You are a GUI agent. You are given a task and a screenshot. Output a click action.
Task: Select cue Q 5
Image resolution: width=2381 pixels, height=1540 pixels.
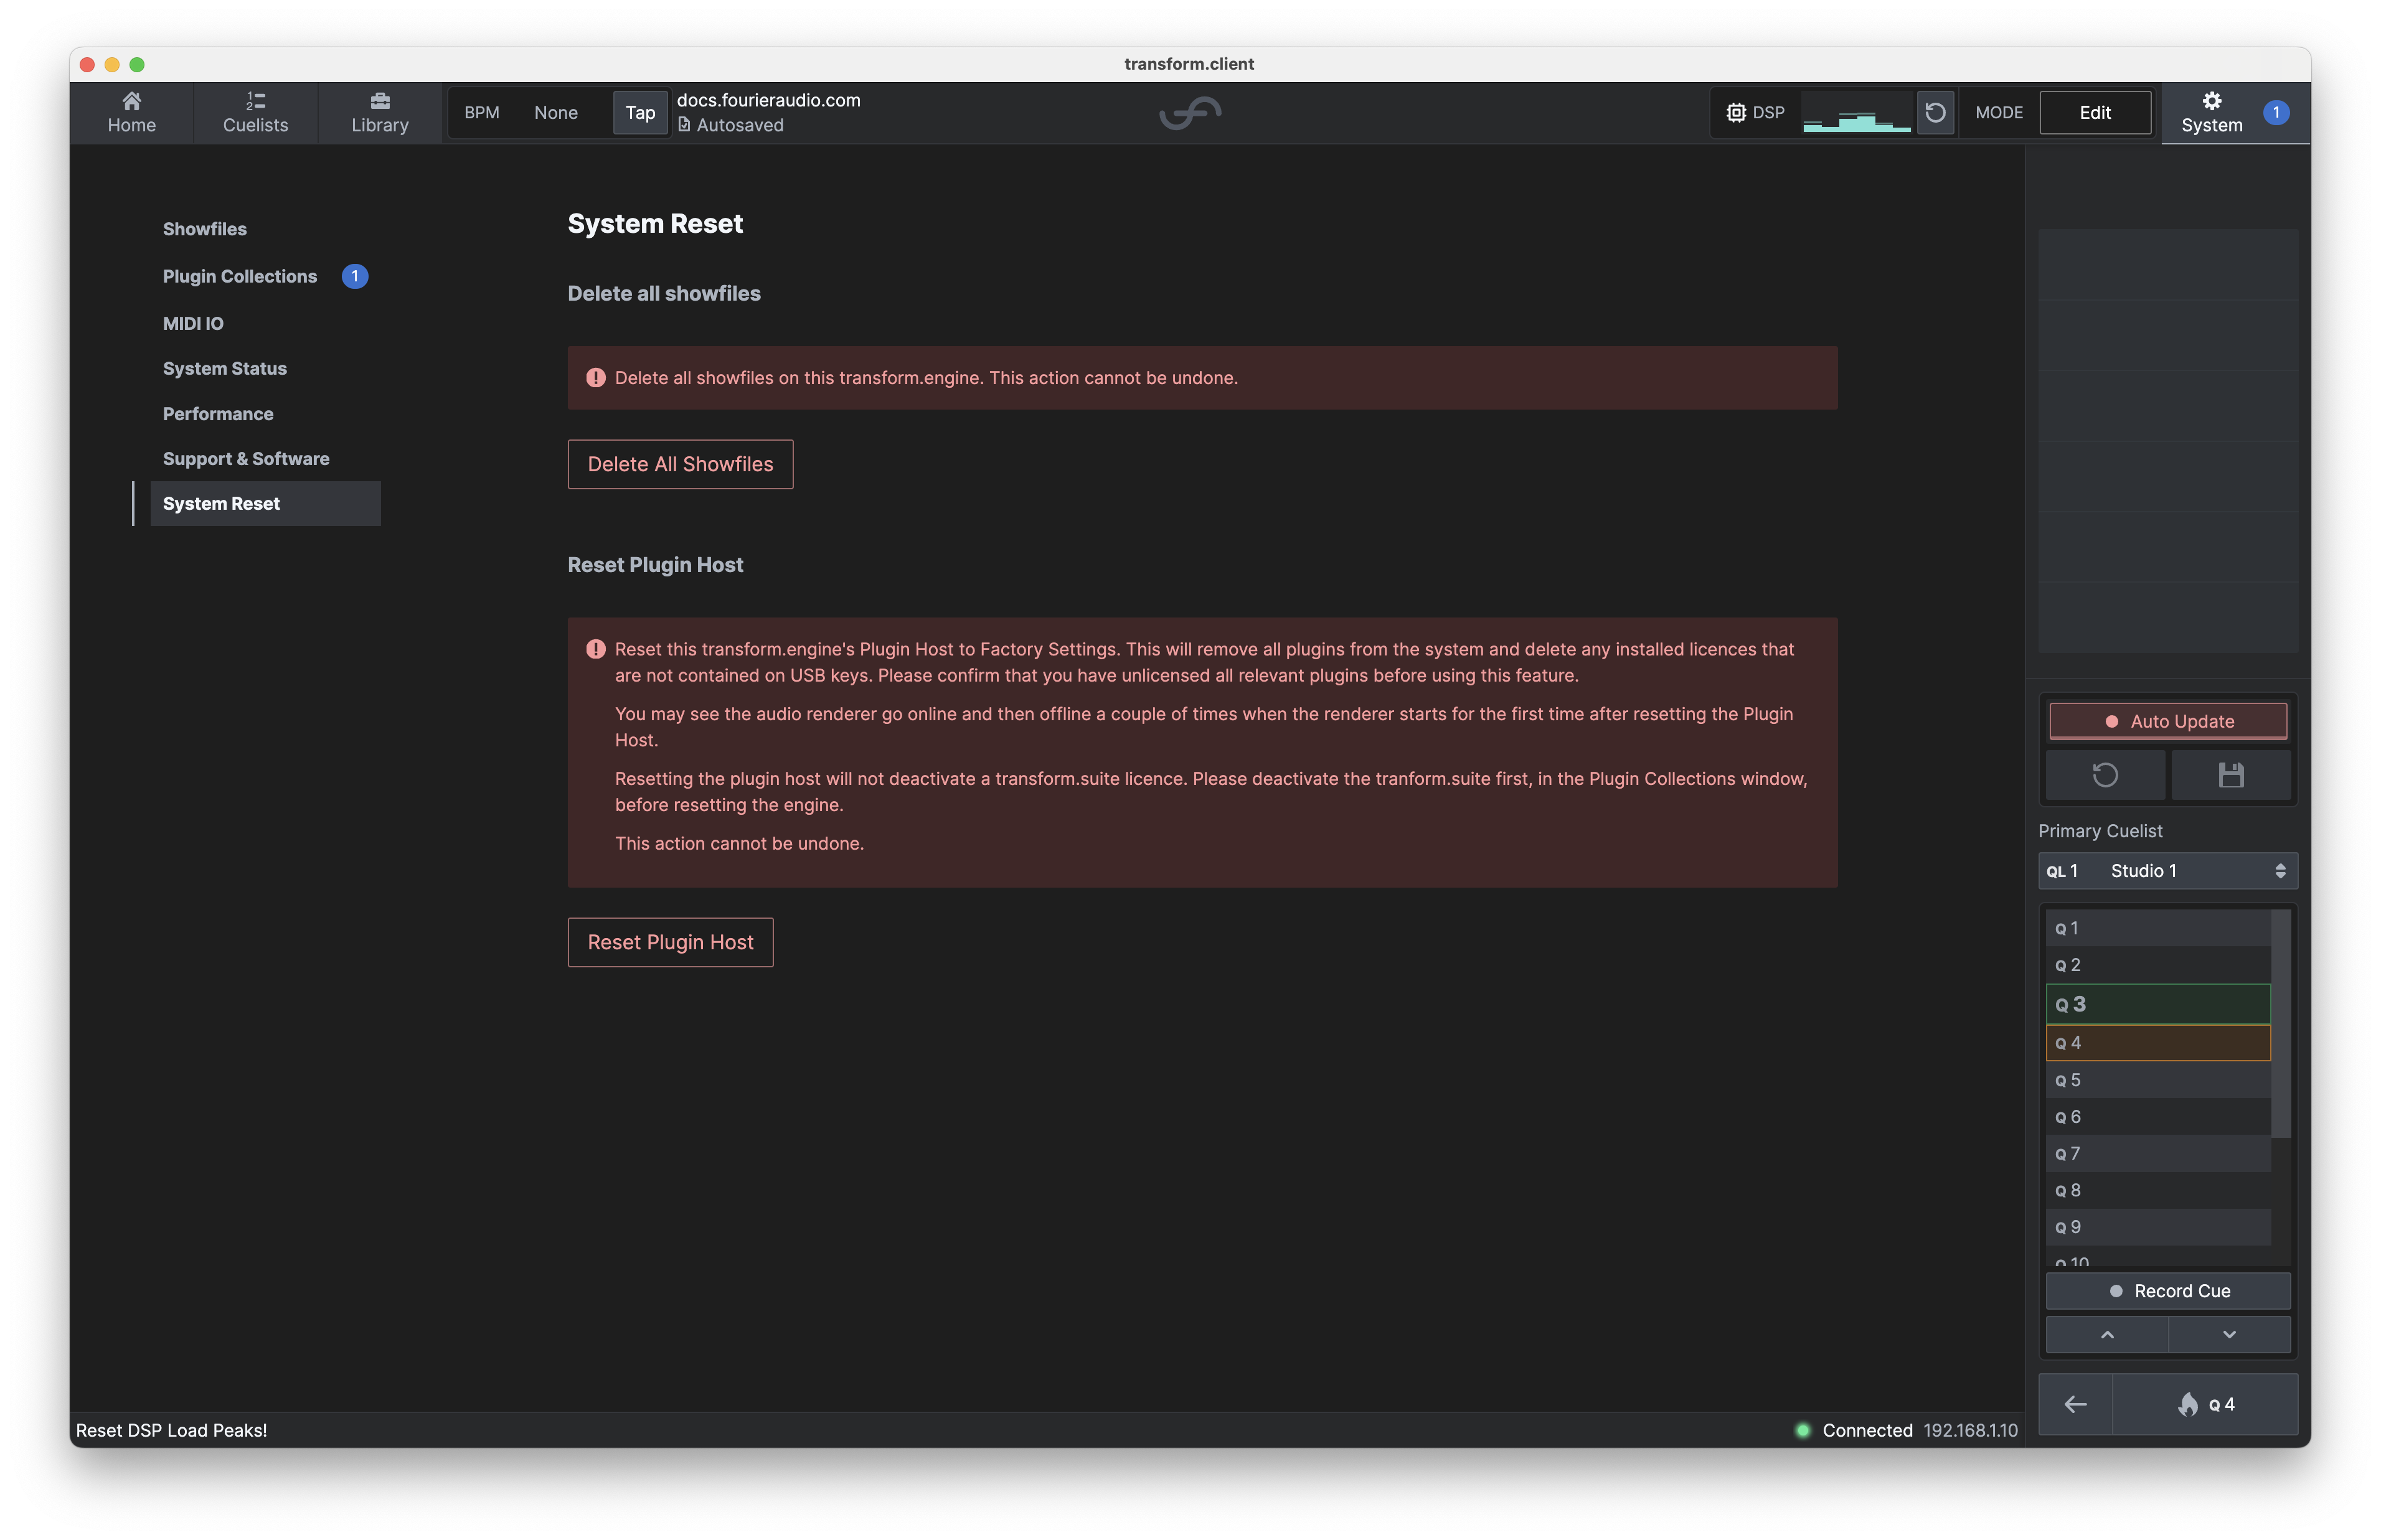2158,1080
